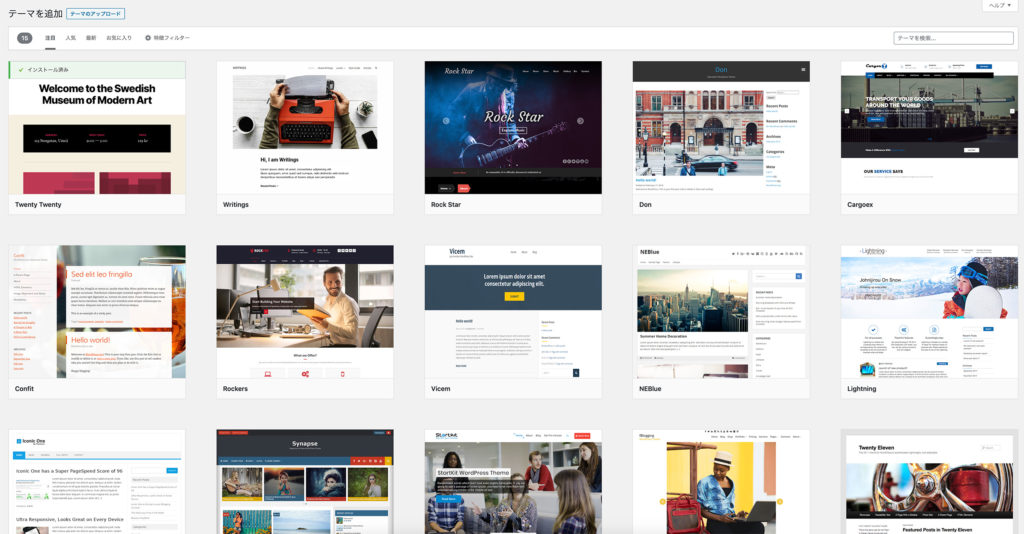Open the Twenty Eleven theme screenshot
The image size is (1024, 534).
(x=929, y=482)
